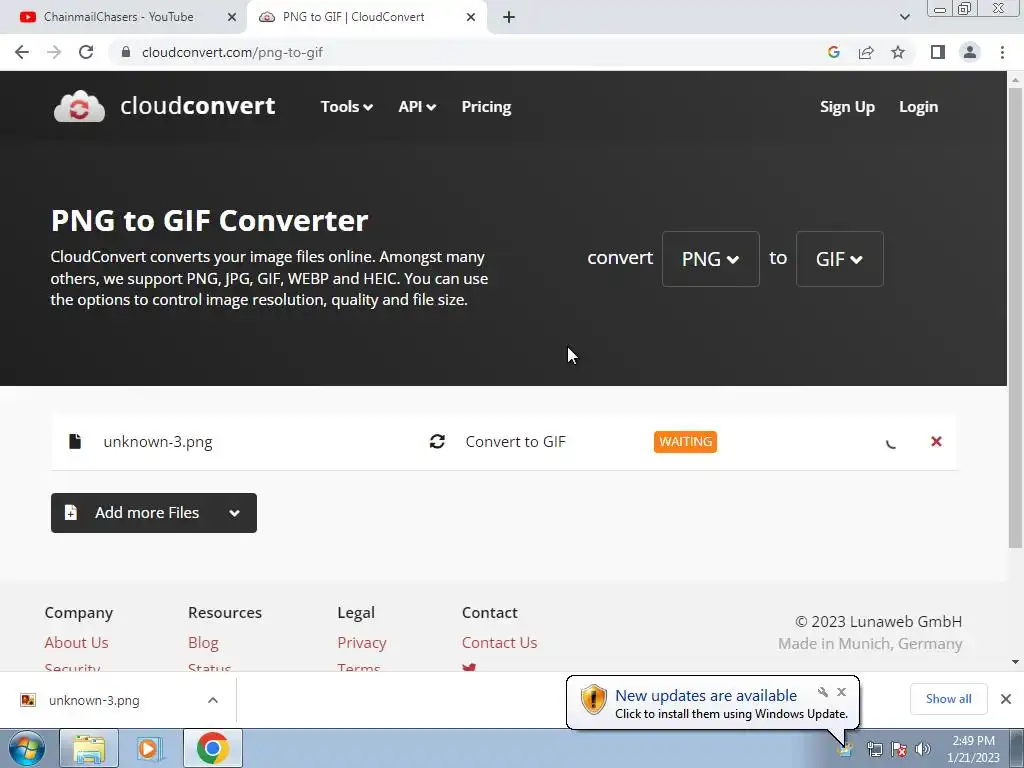Image resolution: width=1024 pixels, height=768 pixels.
Task: Select the PNG to GIF CloudConvert tab
Action: (366, 17)
